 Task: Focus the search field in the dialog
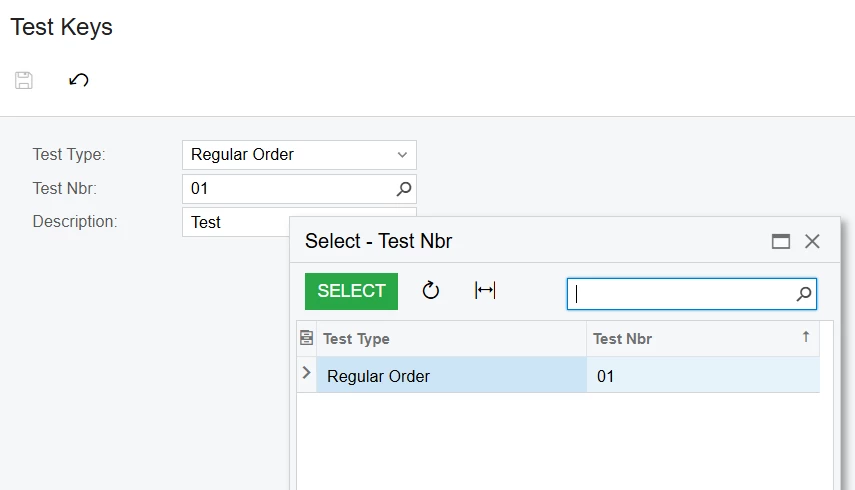pos(682,294)
